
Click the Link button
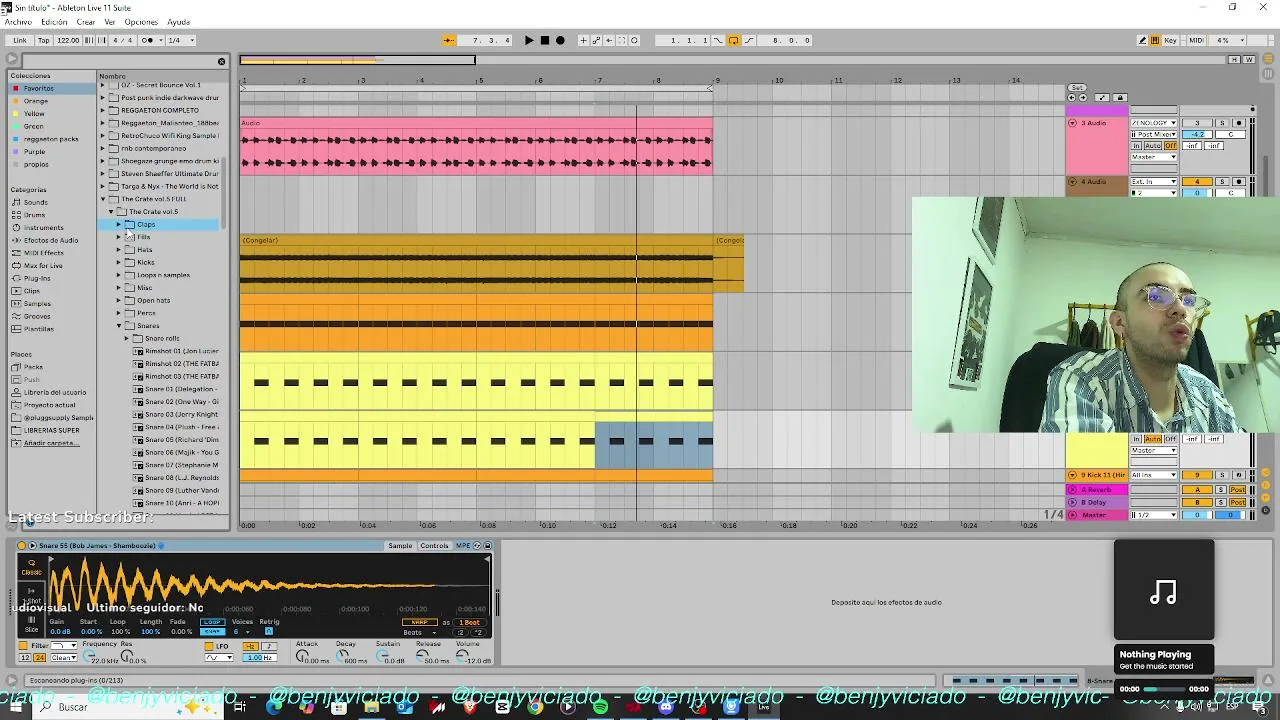point(20,40)
